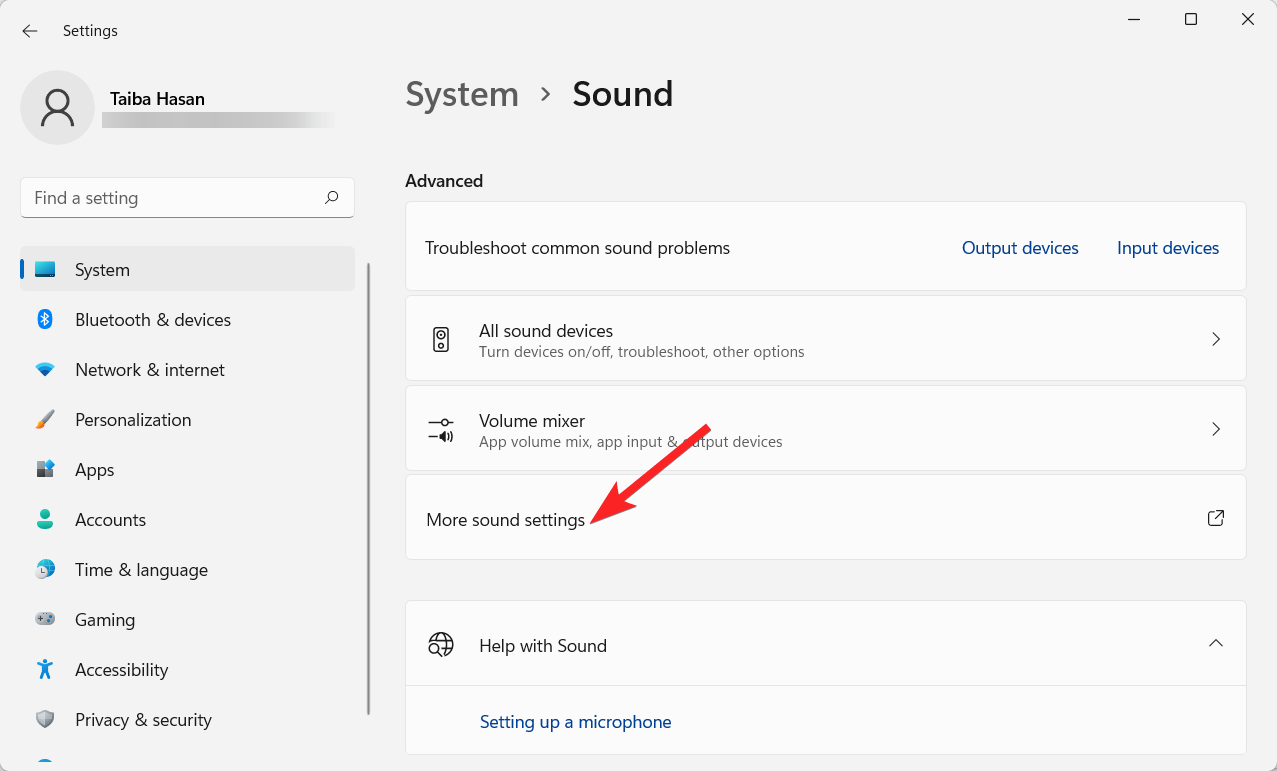1277x771 pixels.
Task: Click the System monitor icon in sidebar
Action: (45, 270)
